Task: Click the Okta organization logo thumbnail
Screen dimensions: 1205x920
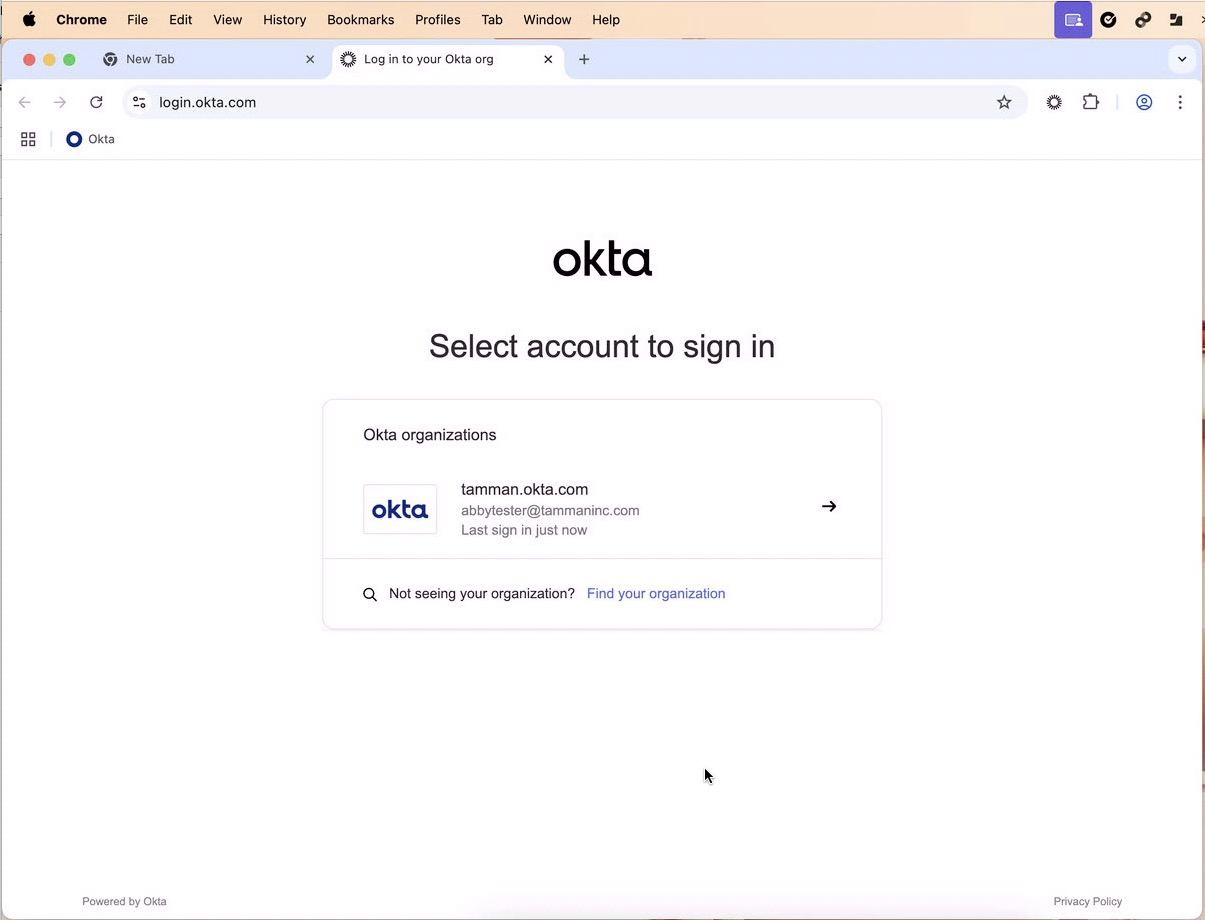Action: [400, 509]
